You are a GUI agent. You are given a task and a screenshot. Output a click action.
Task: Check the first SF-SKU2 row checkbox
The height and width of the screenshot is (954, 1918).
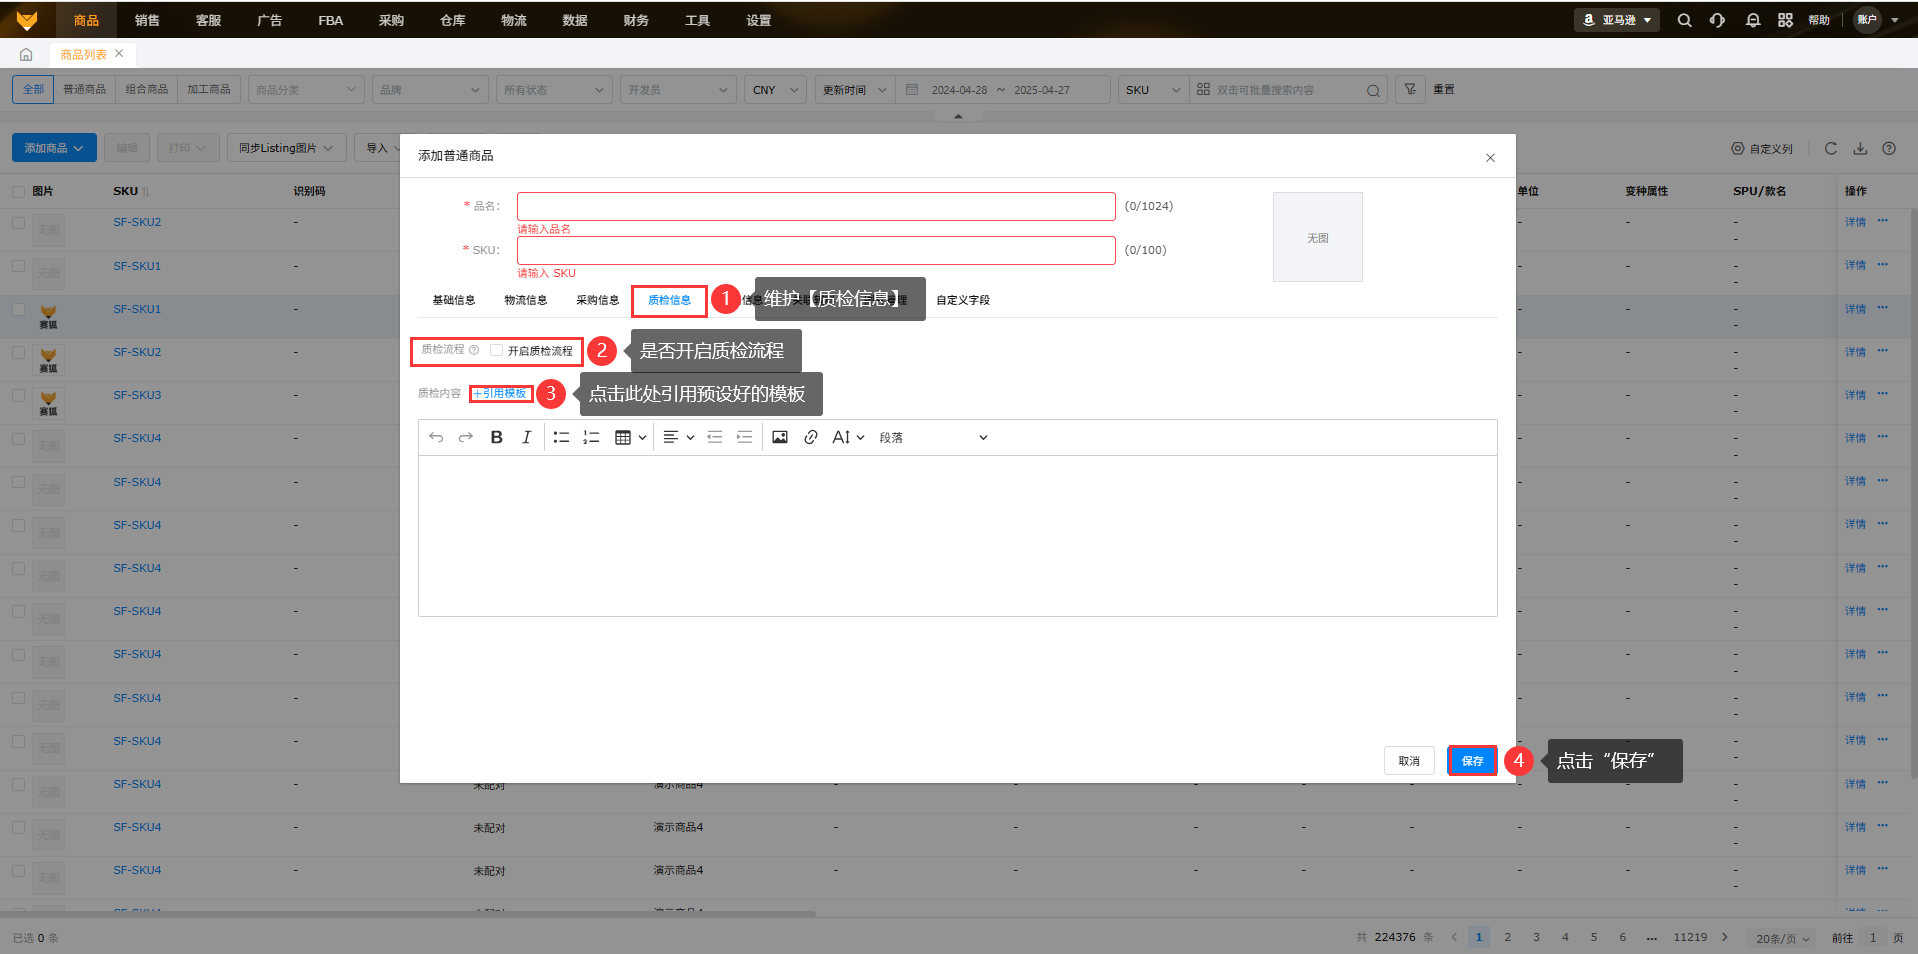pyautogui.click(x=18, y=223)
